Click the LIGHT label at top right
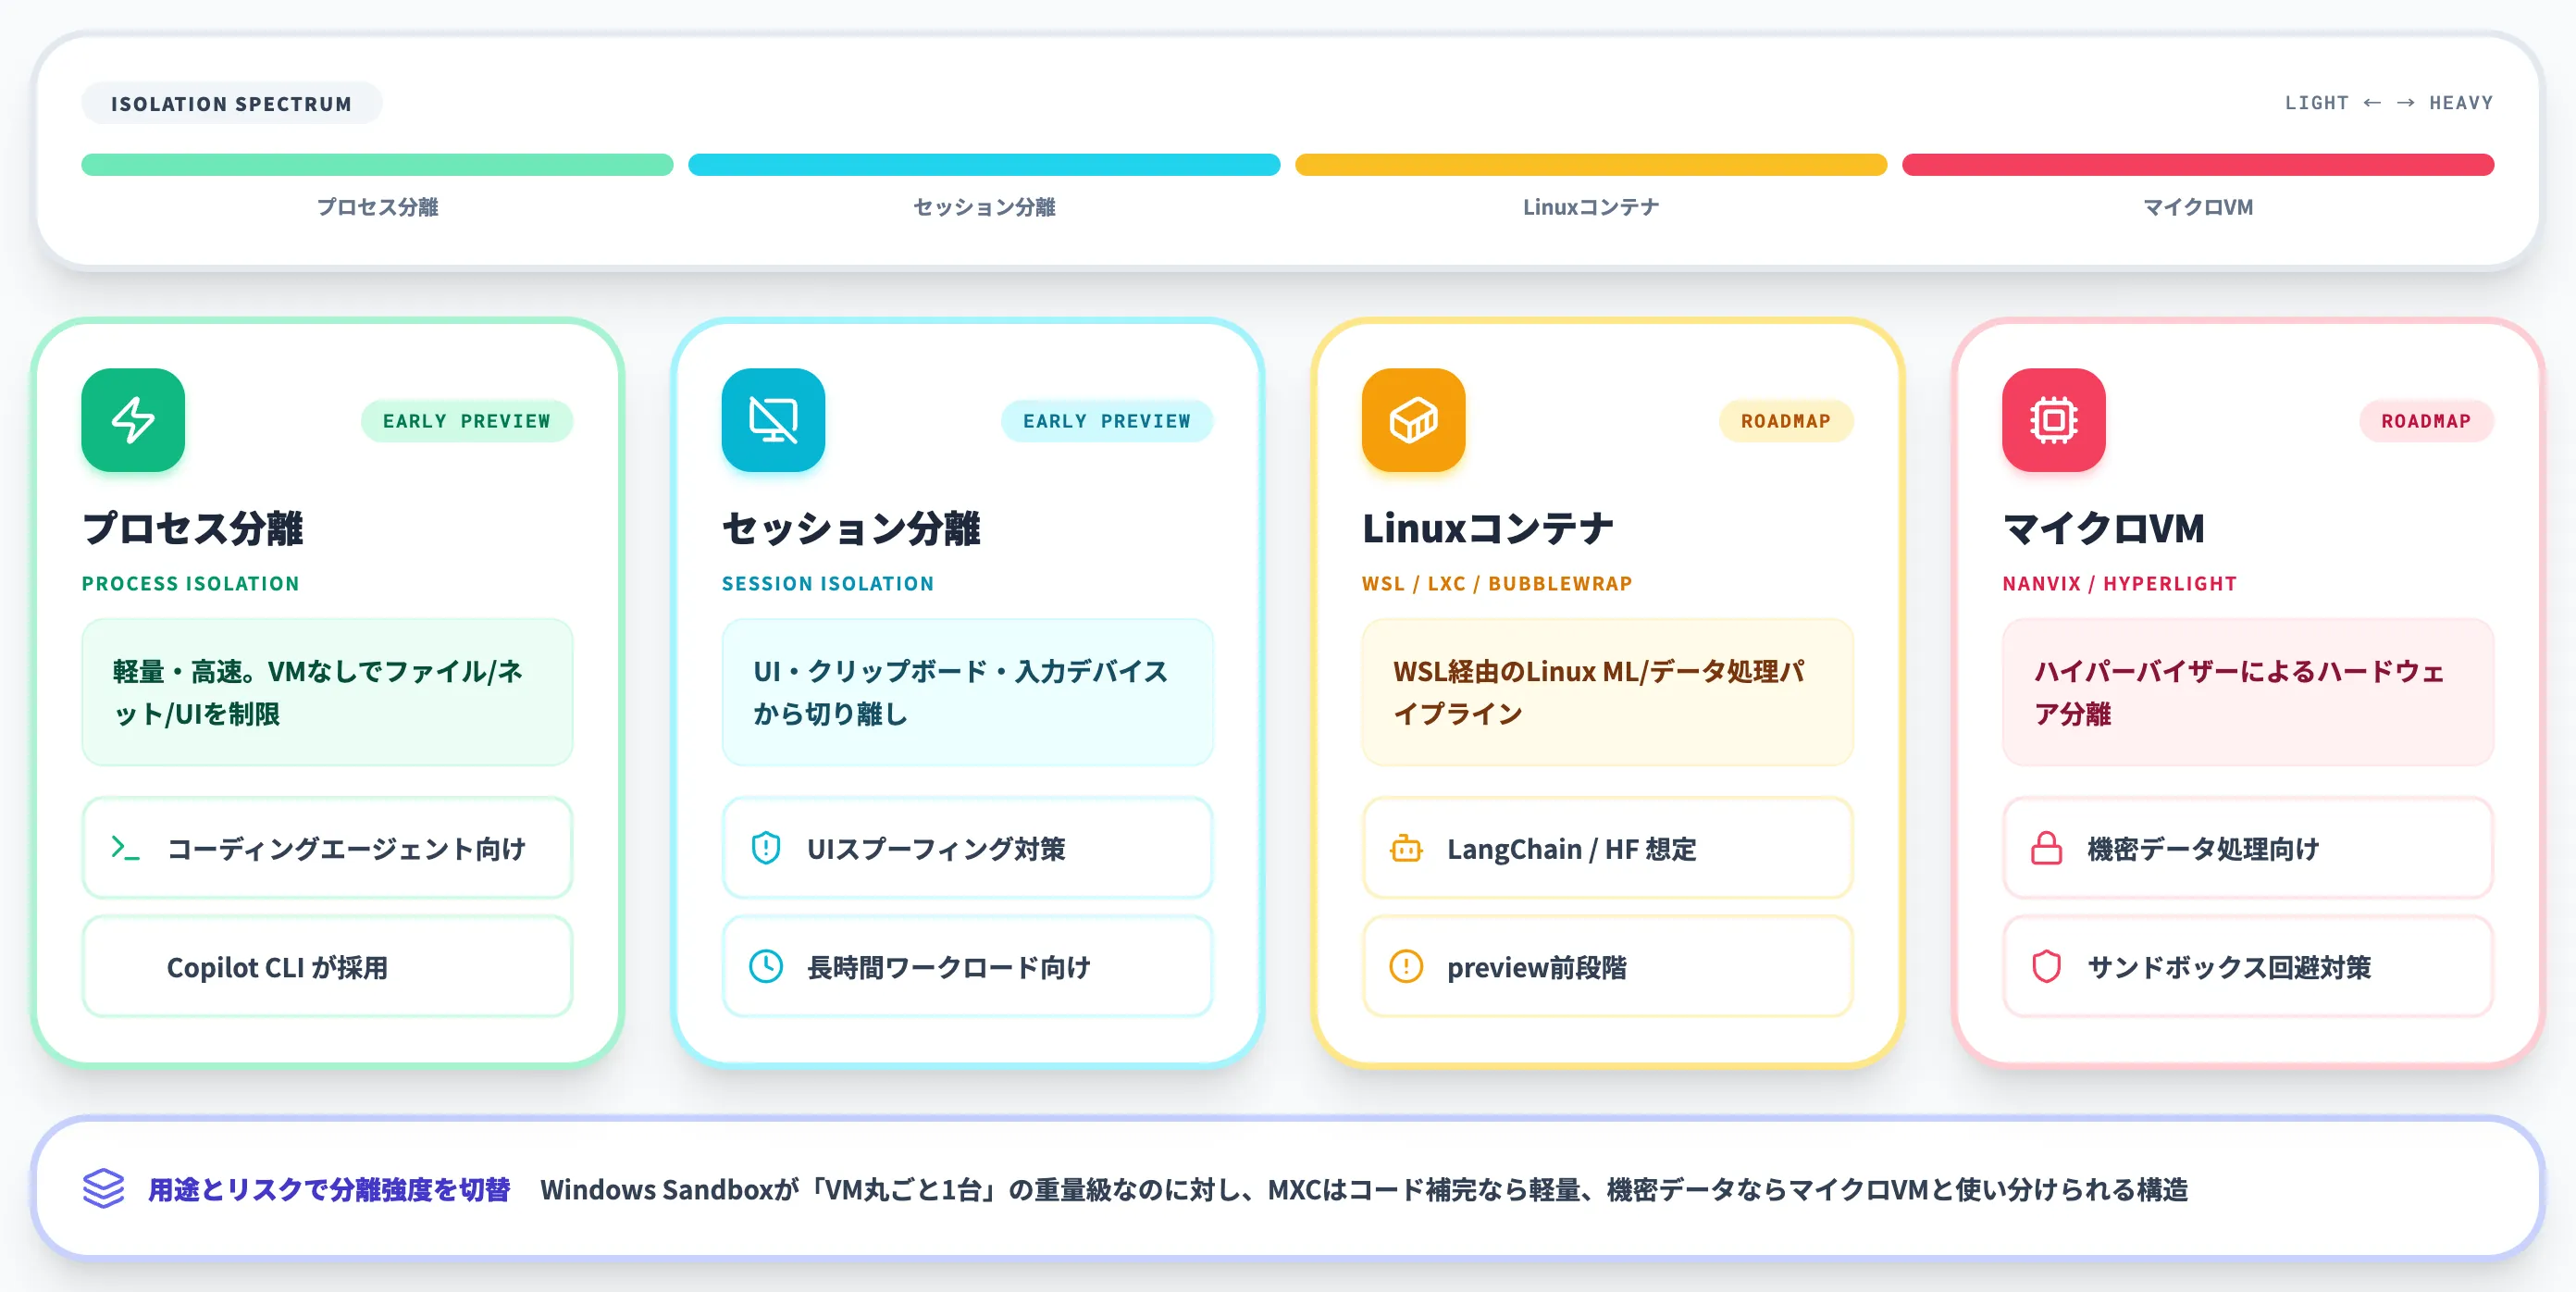Image resolution: width=2576 pixels, height=1292 pixels. (x=2316, y=103)
